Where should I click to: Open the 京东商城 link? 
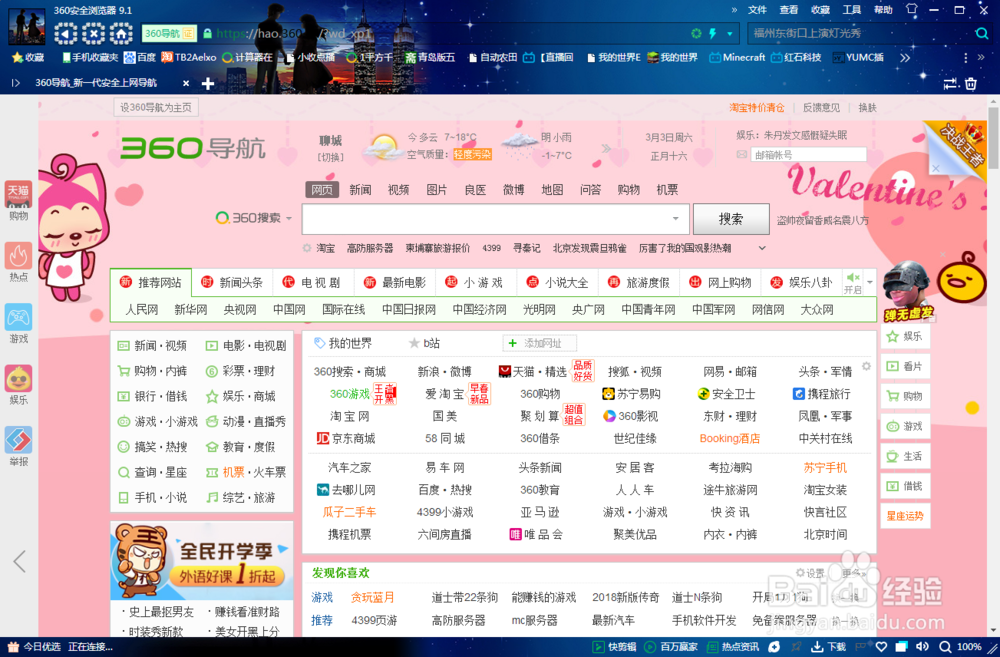[x=346, y=438]
